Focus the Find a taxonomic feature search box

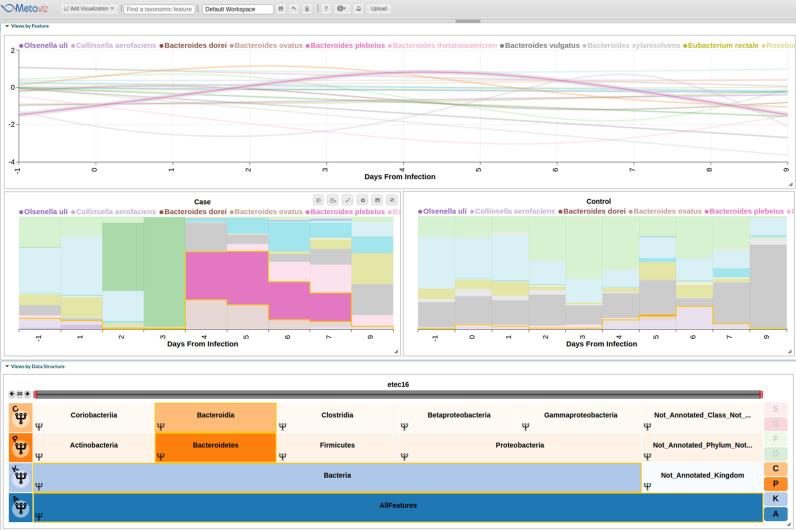(x=159, y=9)
